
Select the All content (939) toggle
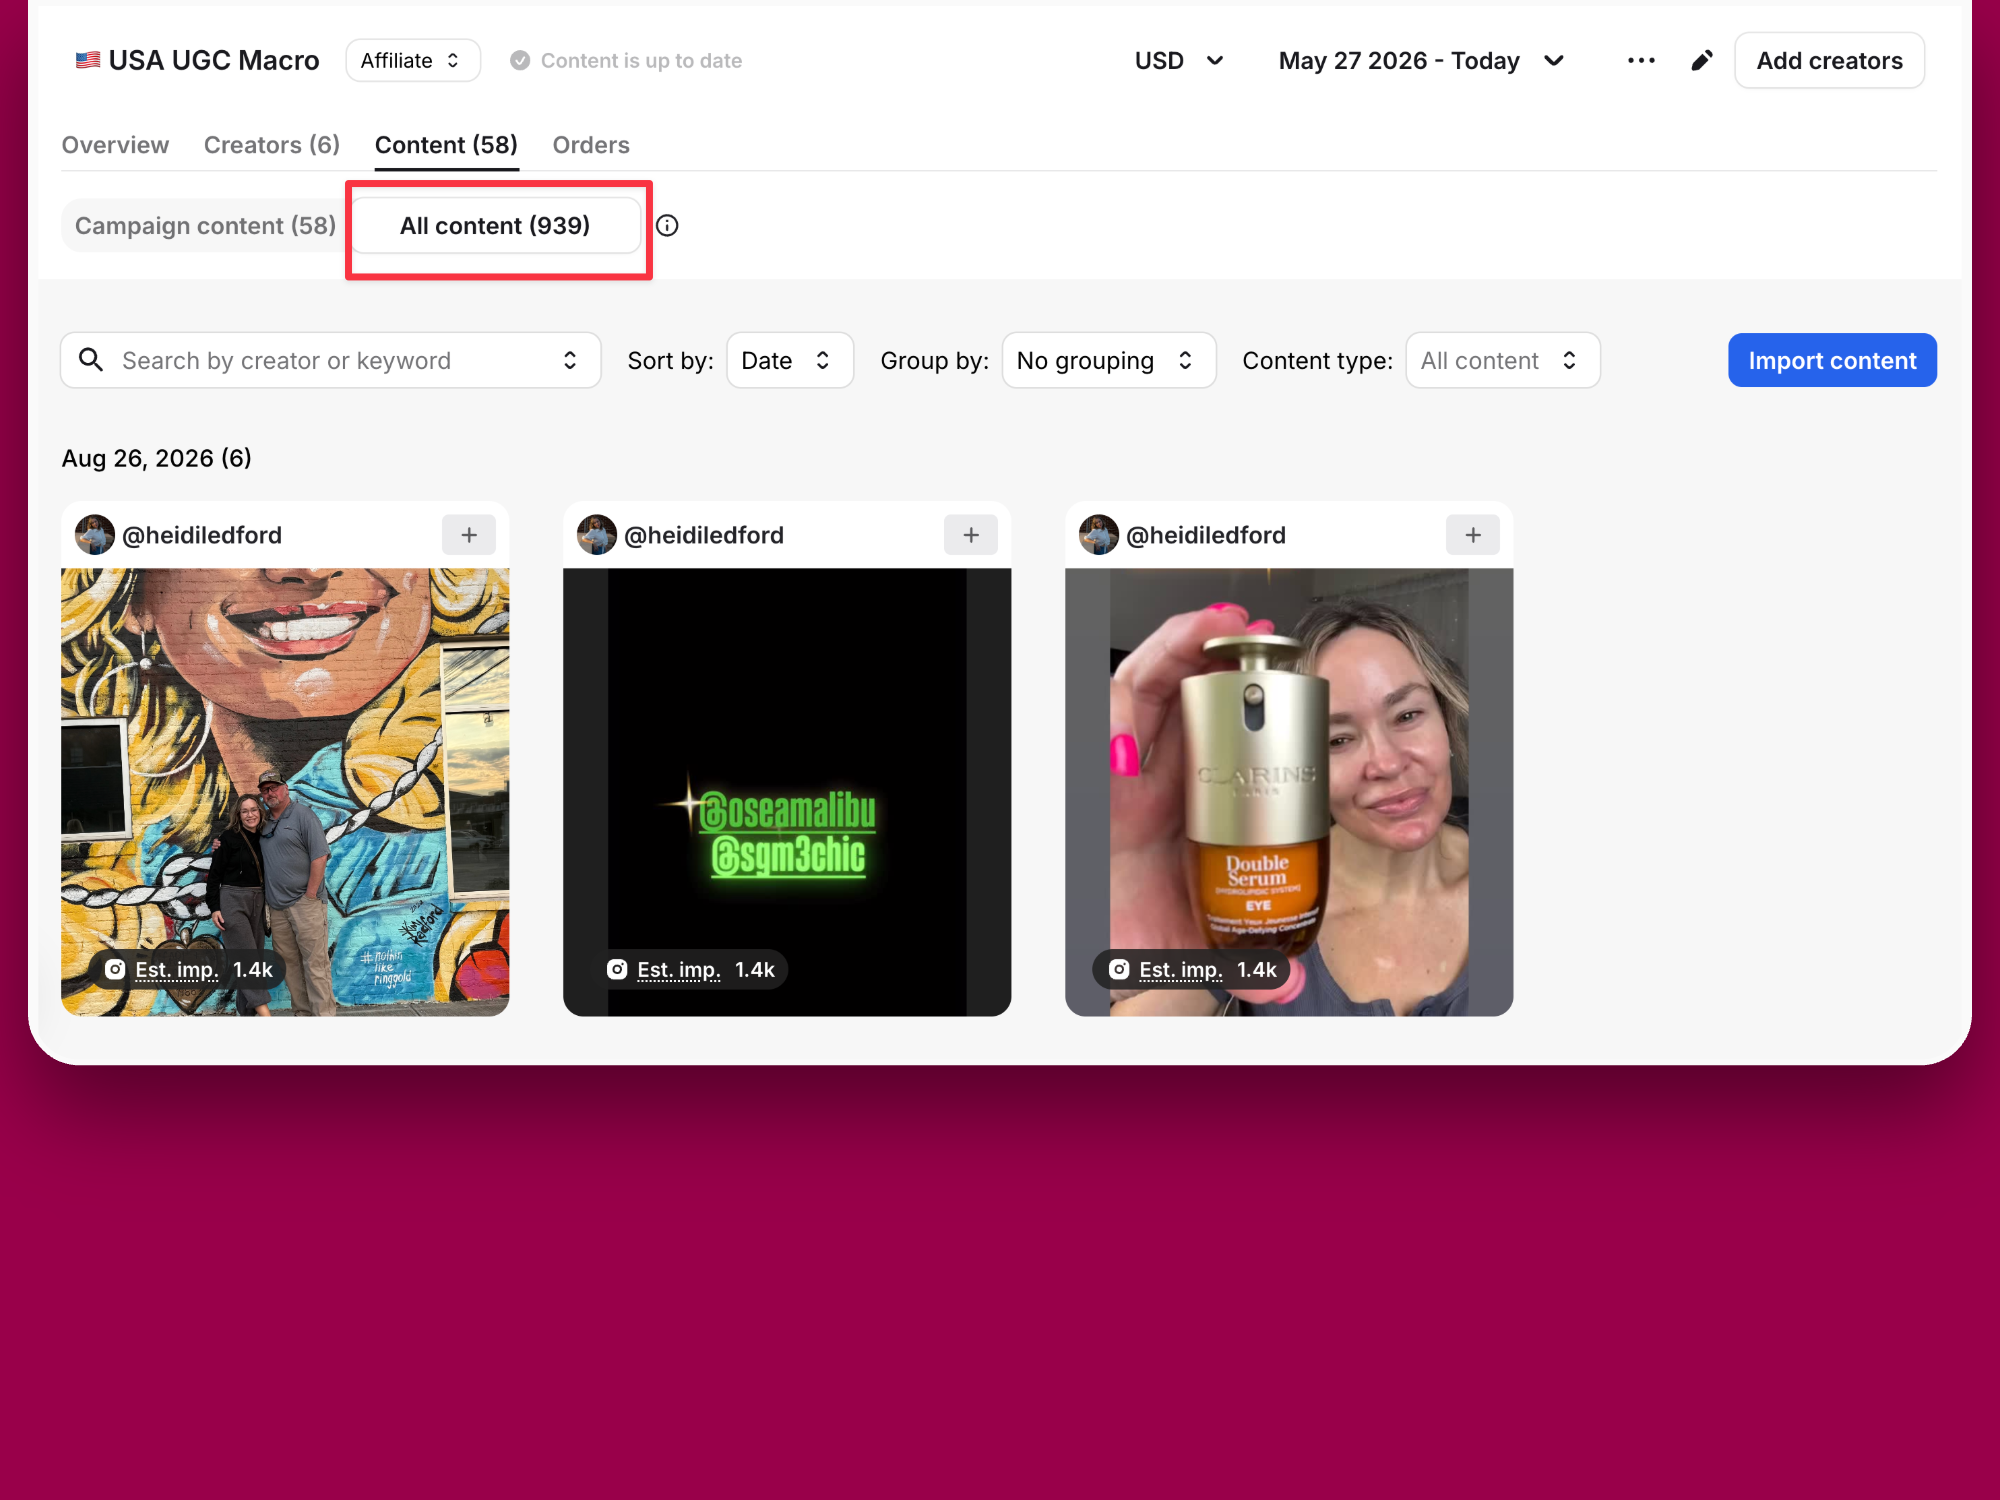click(495, 226)
